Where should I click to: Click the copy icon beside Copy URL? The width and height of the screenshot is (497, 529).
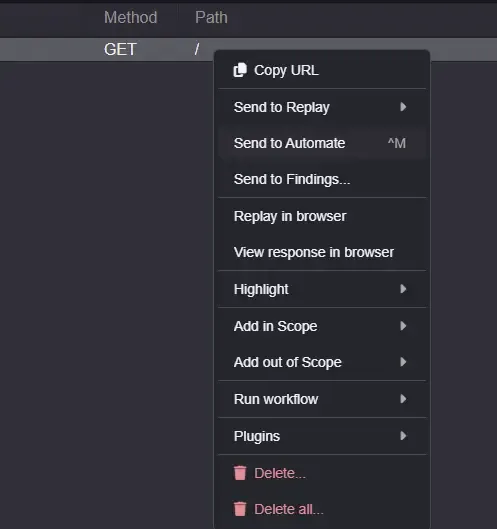pyautogui.click(x=240, y=70)
